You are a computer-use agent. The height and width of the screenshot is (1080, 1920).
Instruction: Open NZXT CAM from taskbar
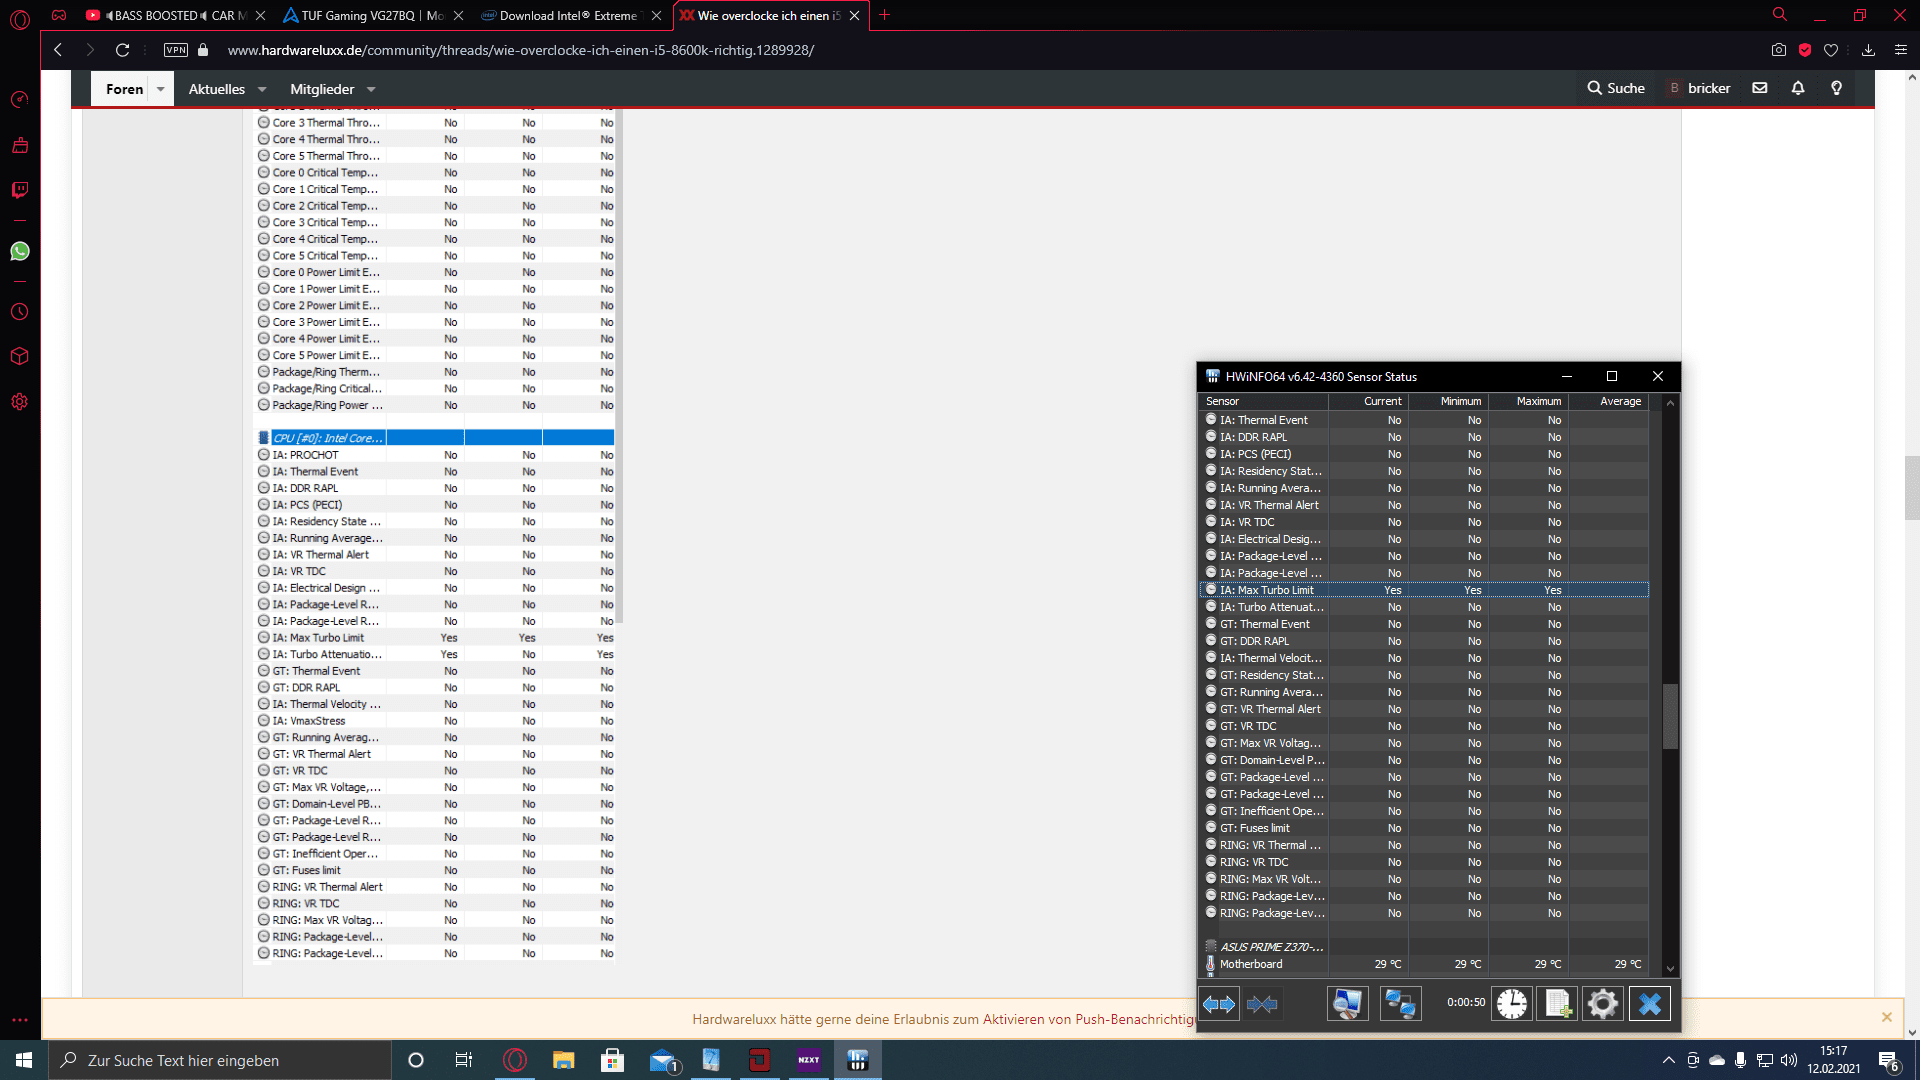tap(808, 1060)
